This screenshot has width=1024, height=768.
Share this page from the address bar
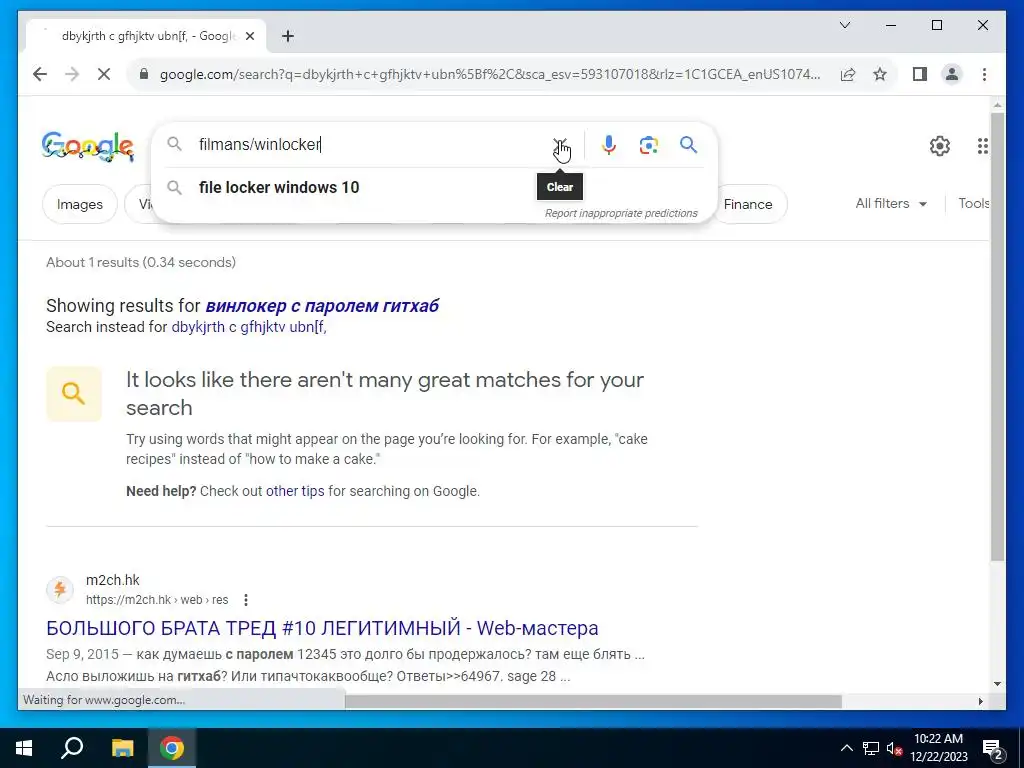tap(848, 74)
